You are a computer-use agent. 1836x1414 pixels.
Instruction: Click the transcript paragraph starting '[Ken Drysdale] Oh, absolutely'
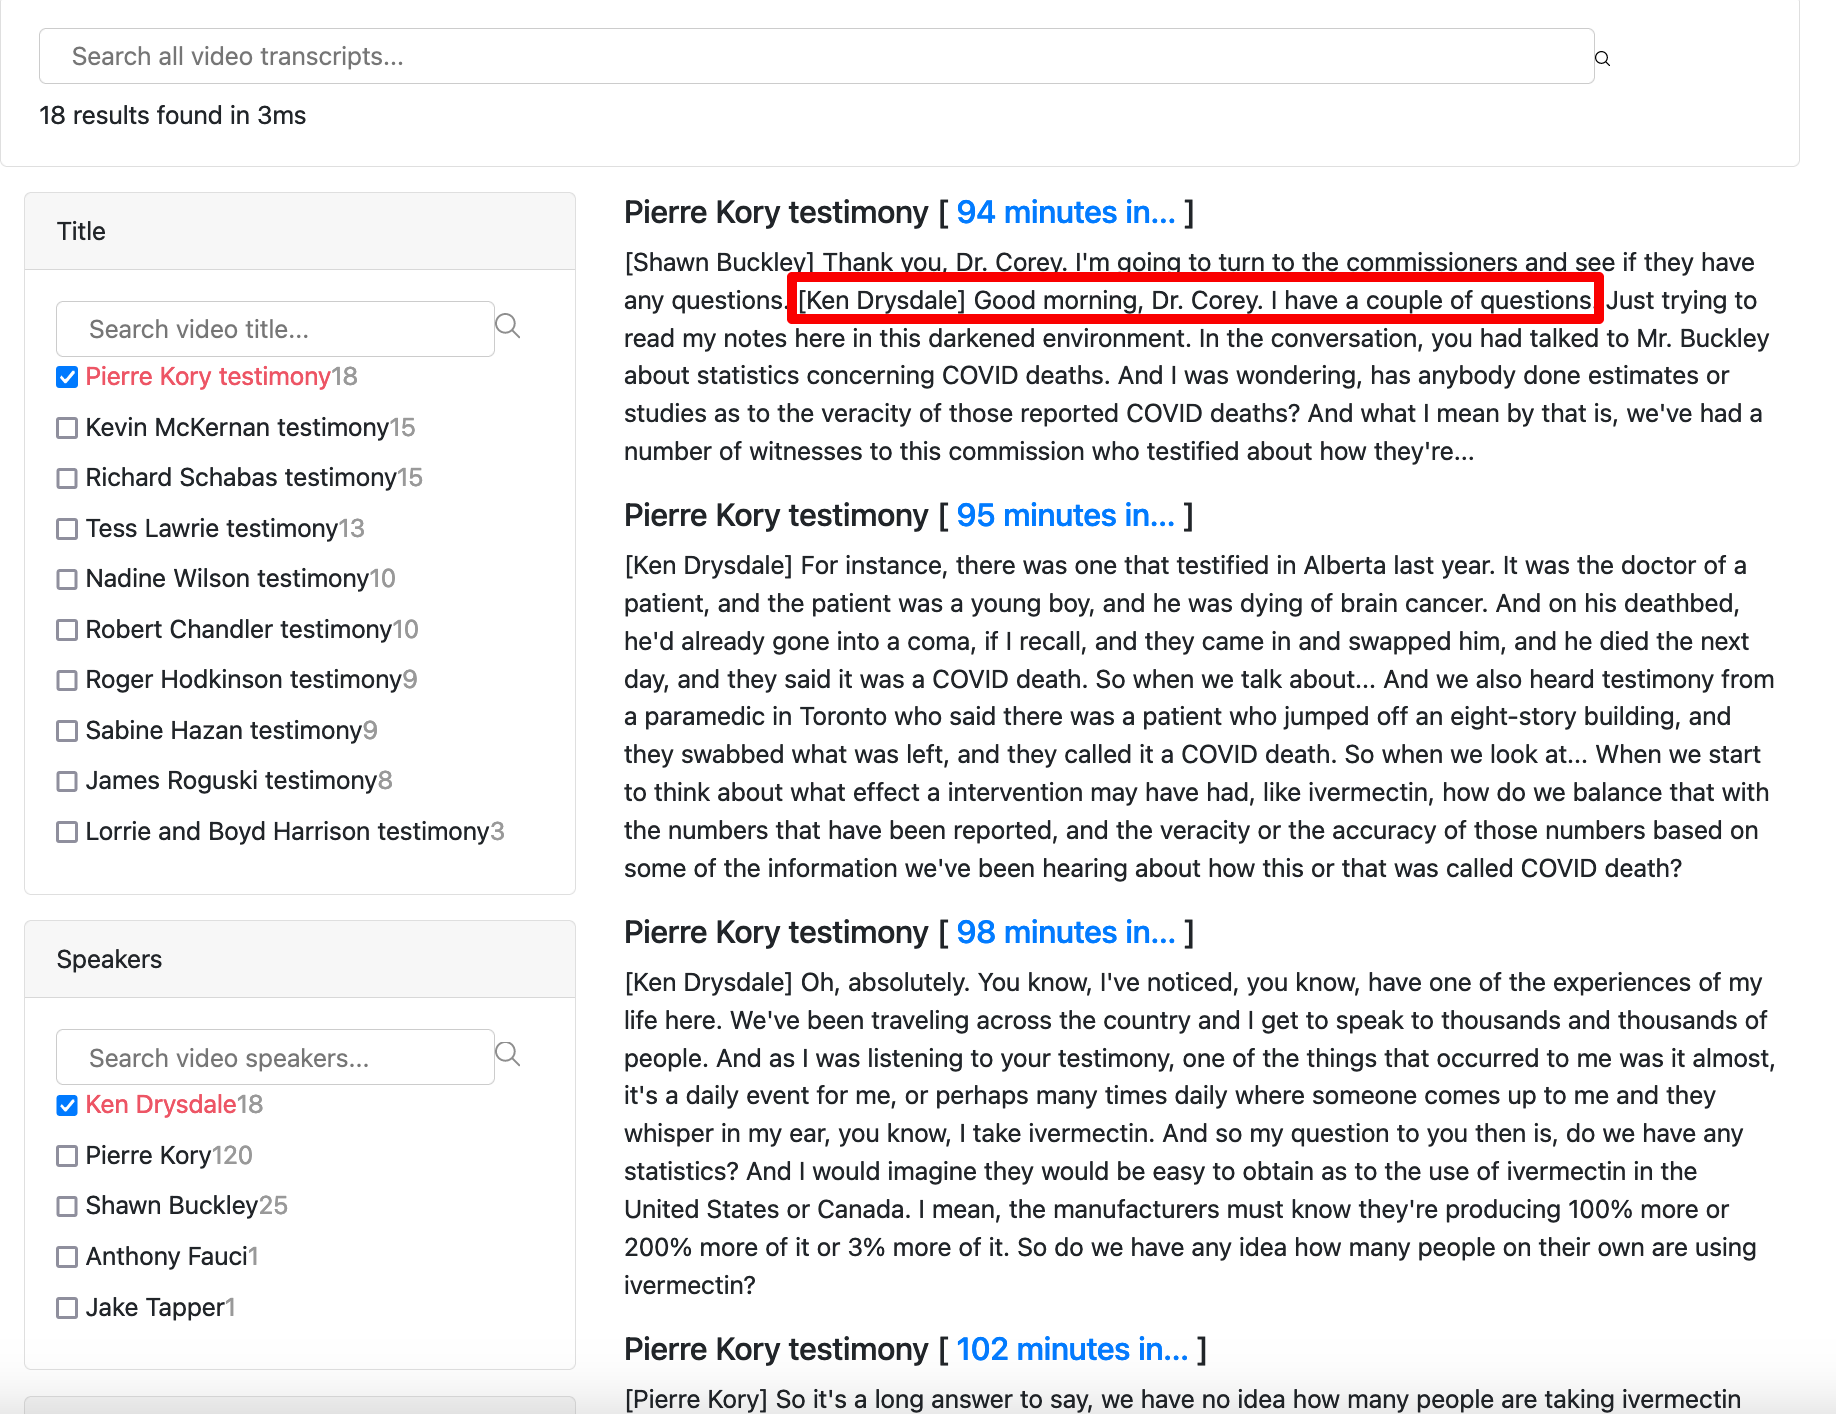click(1199, 1133)
